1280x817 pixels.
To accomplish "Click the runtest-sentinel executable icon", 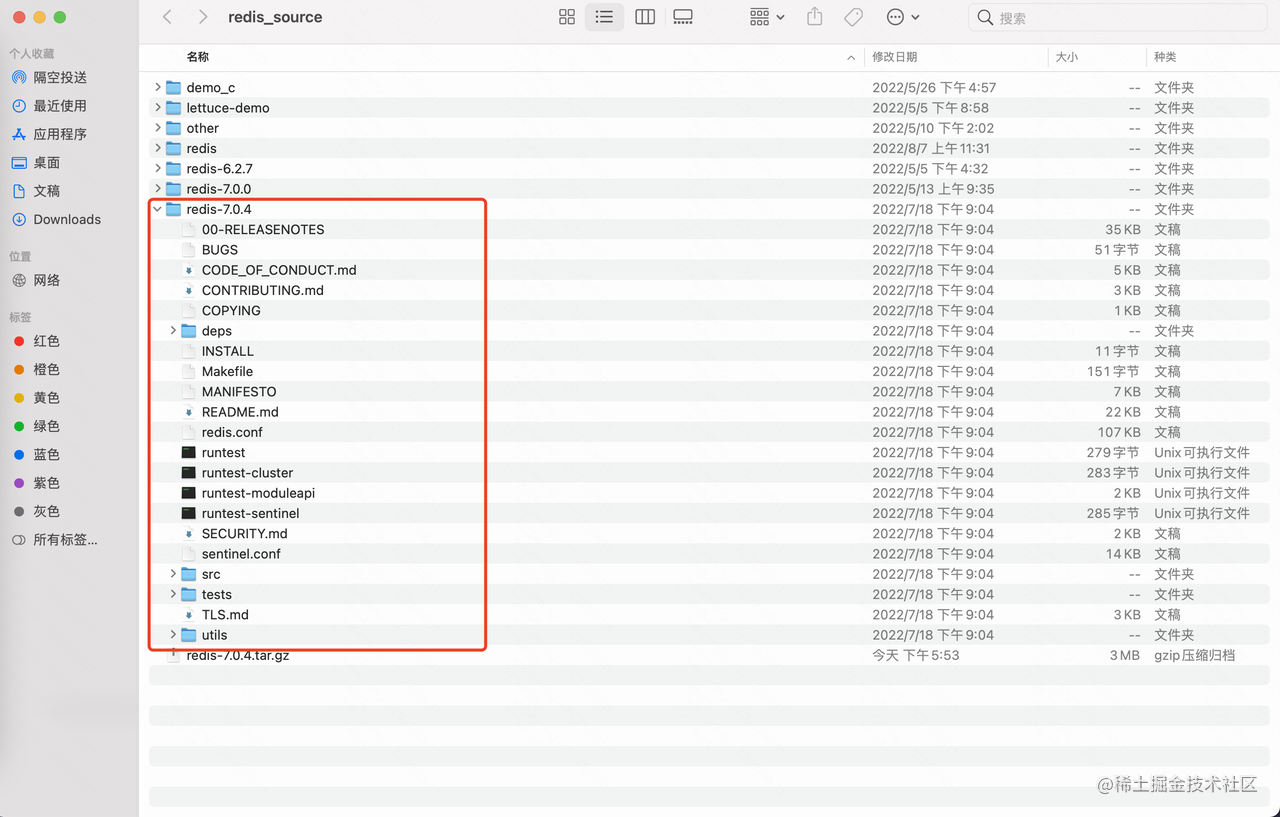I will tap(189, 513).
